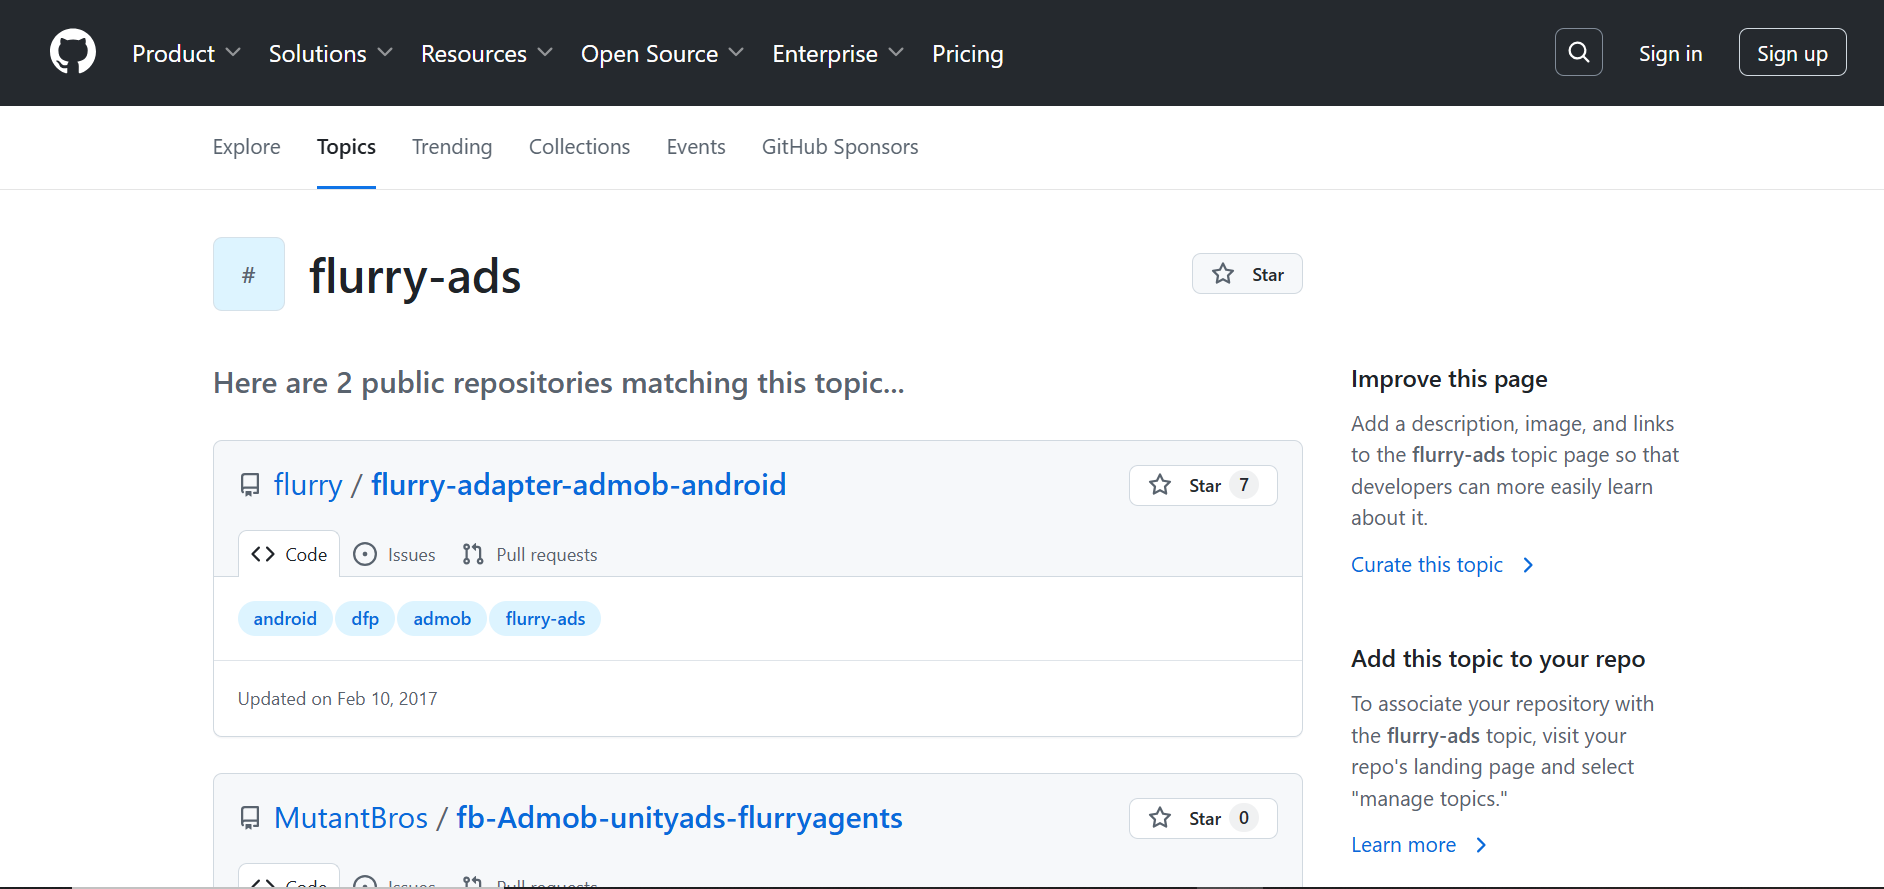Open fb-Admob-unityads-flurryagents repository link

[679, 818]
